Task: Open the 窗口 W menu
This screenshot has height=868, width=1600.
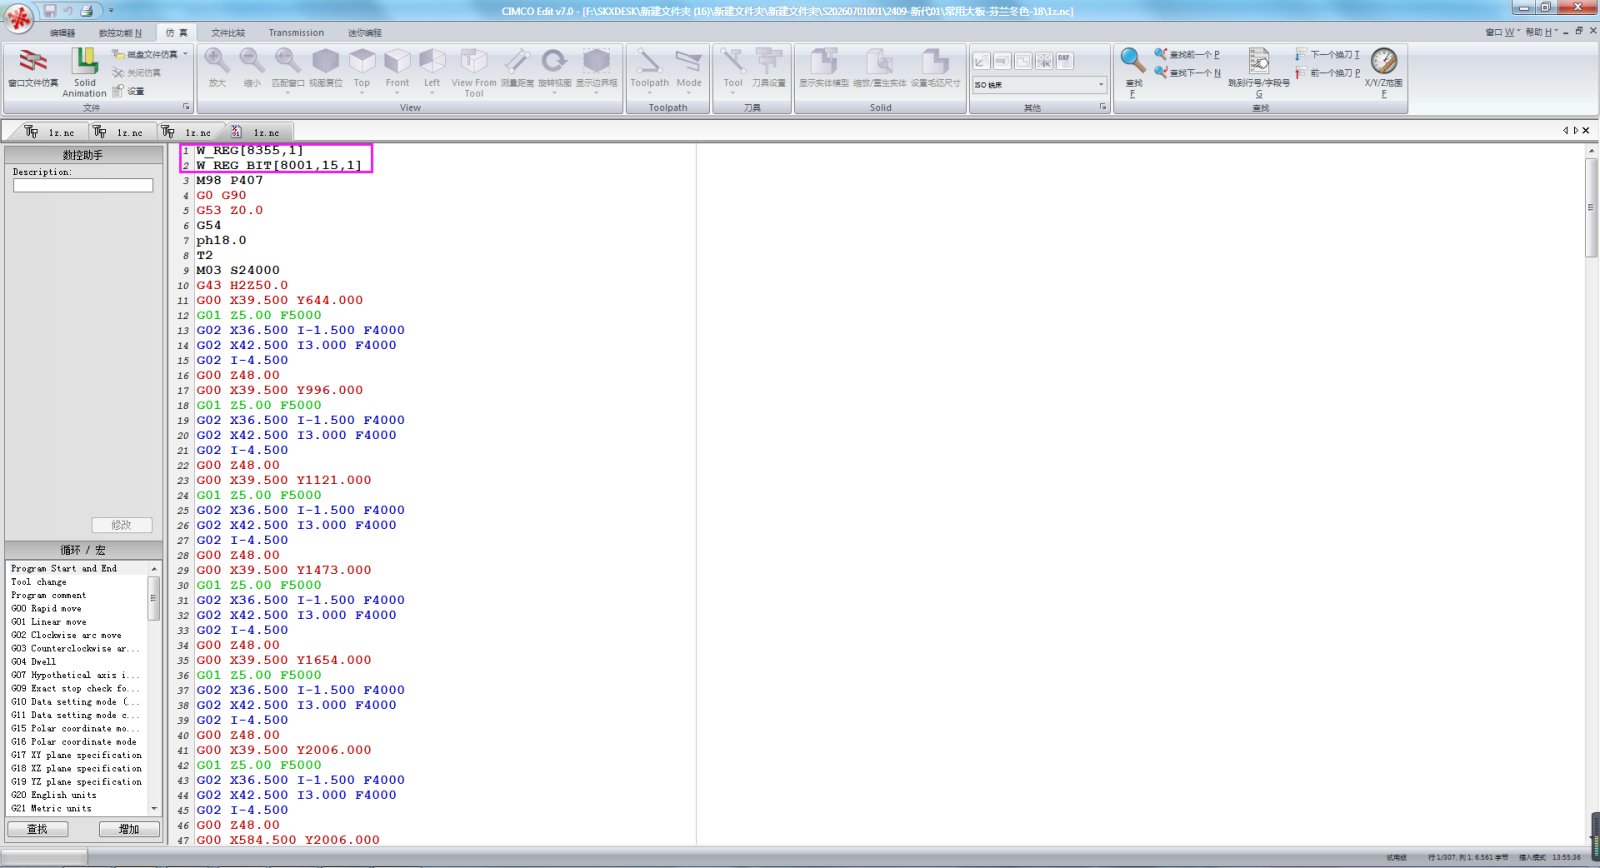Action: pyautogui.click(x=1502, y=32)
